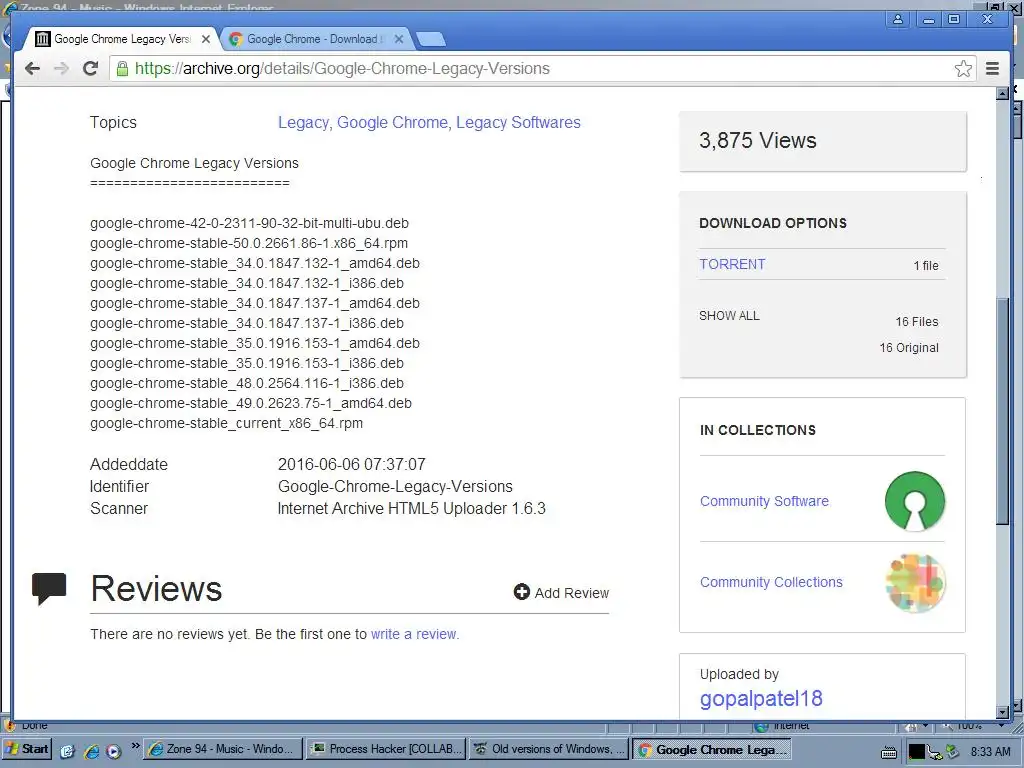1024x768 pixels.
Task: Click the keyboard icon in system tray
Action: 889,752
